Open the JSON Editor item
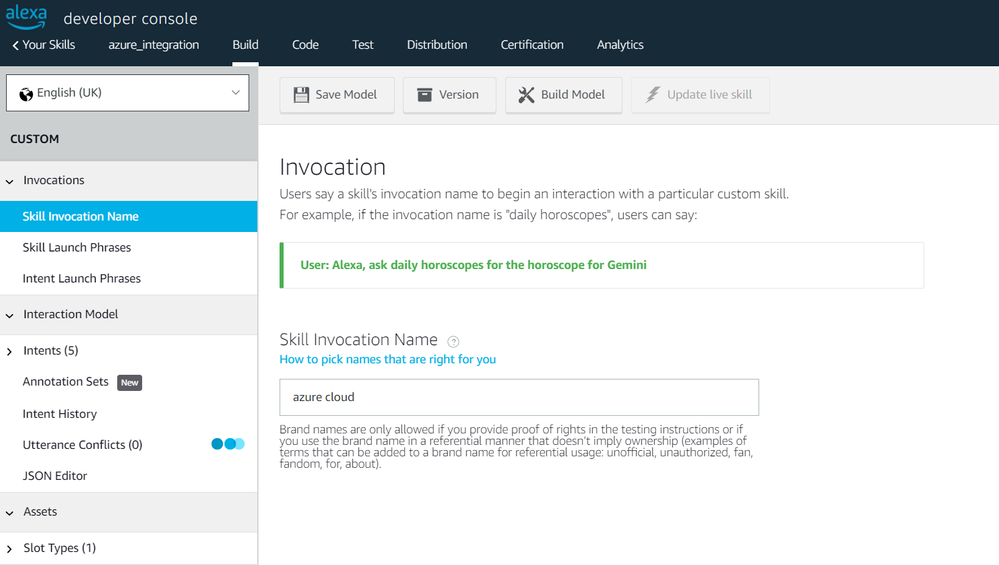The height and width of the screenshot is (565, 999). (55, 476)
